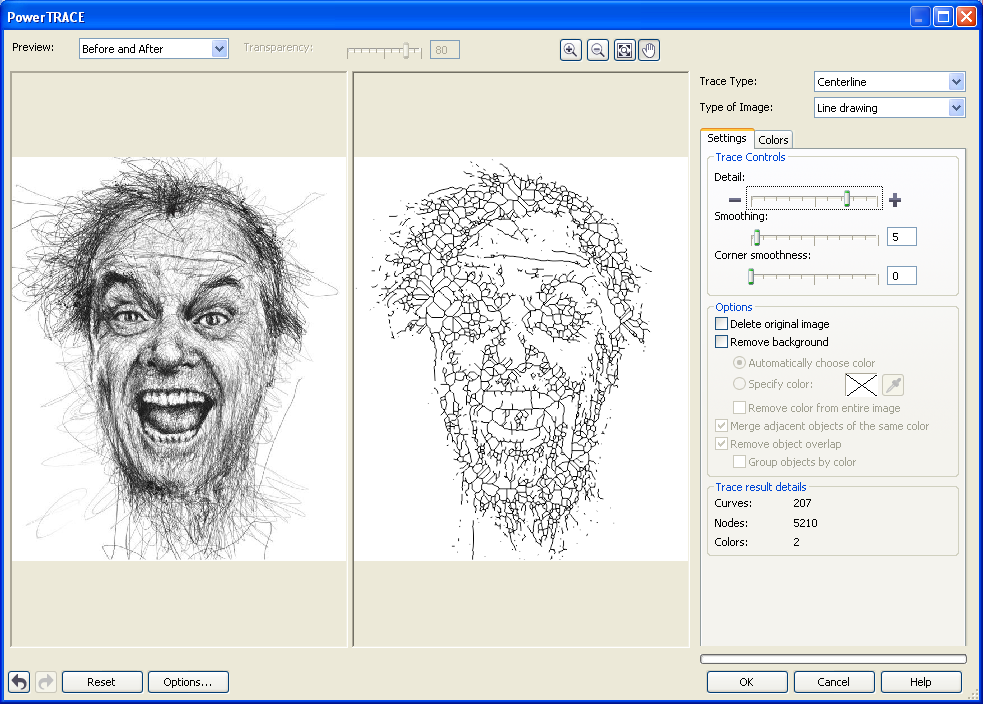Click the Reset button

pyautogui.click(x=102, y=682)
